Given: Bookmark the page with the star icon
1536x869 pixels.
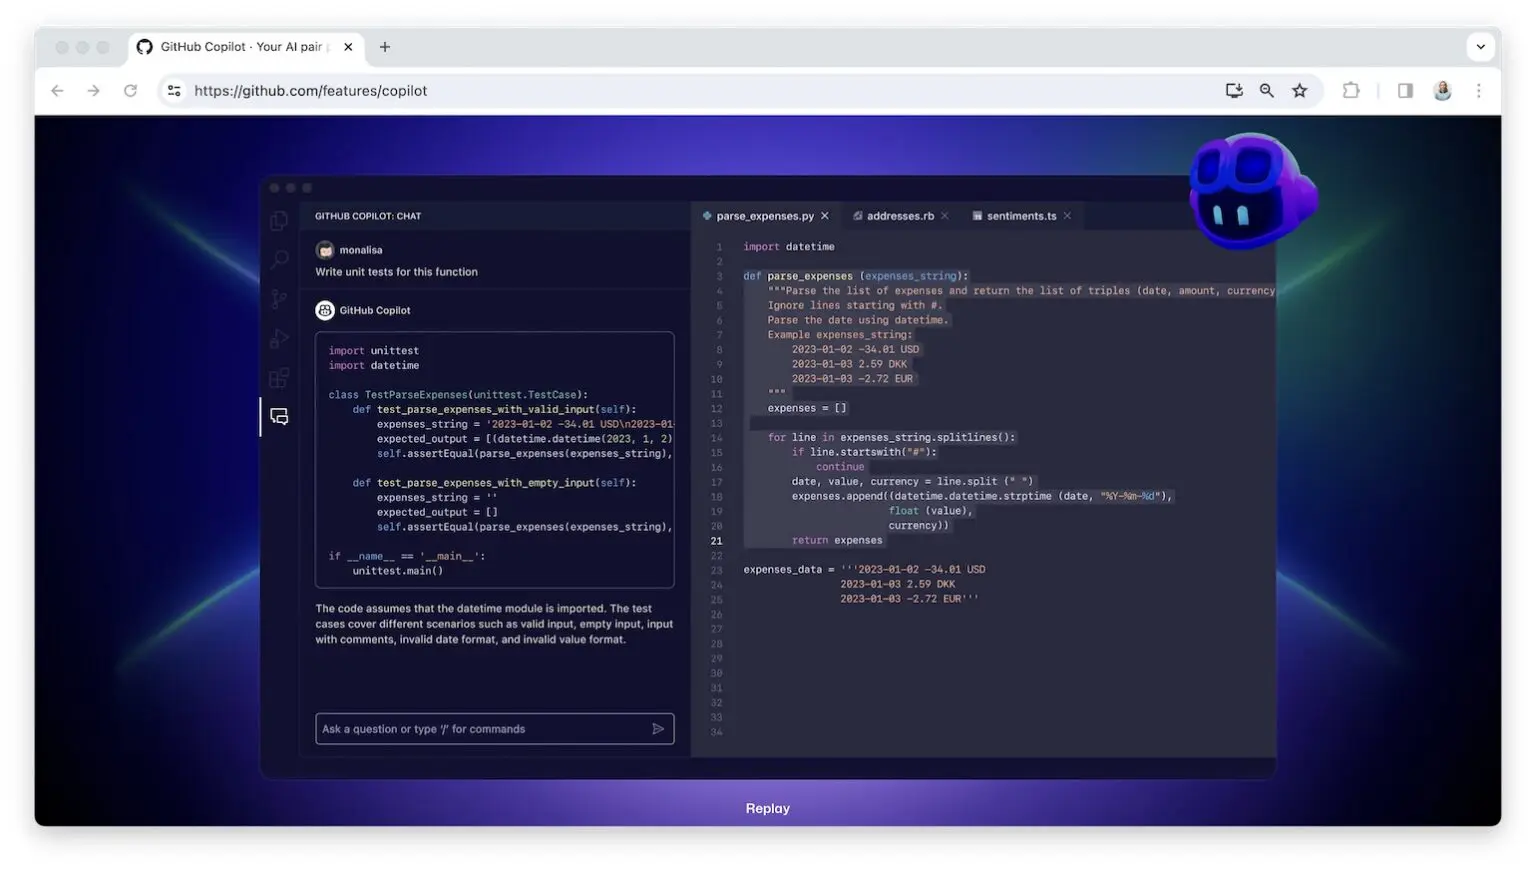Looking at the screenshot, I should click(1300, 90).
